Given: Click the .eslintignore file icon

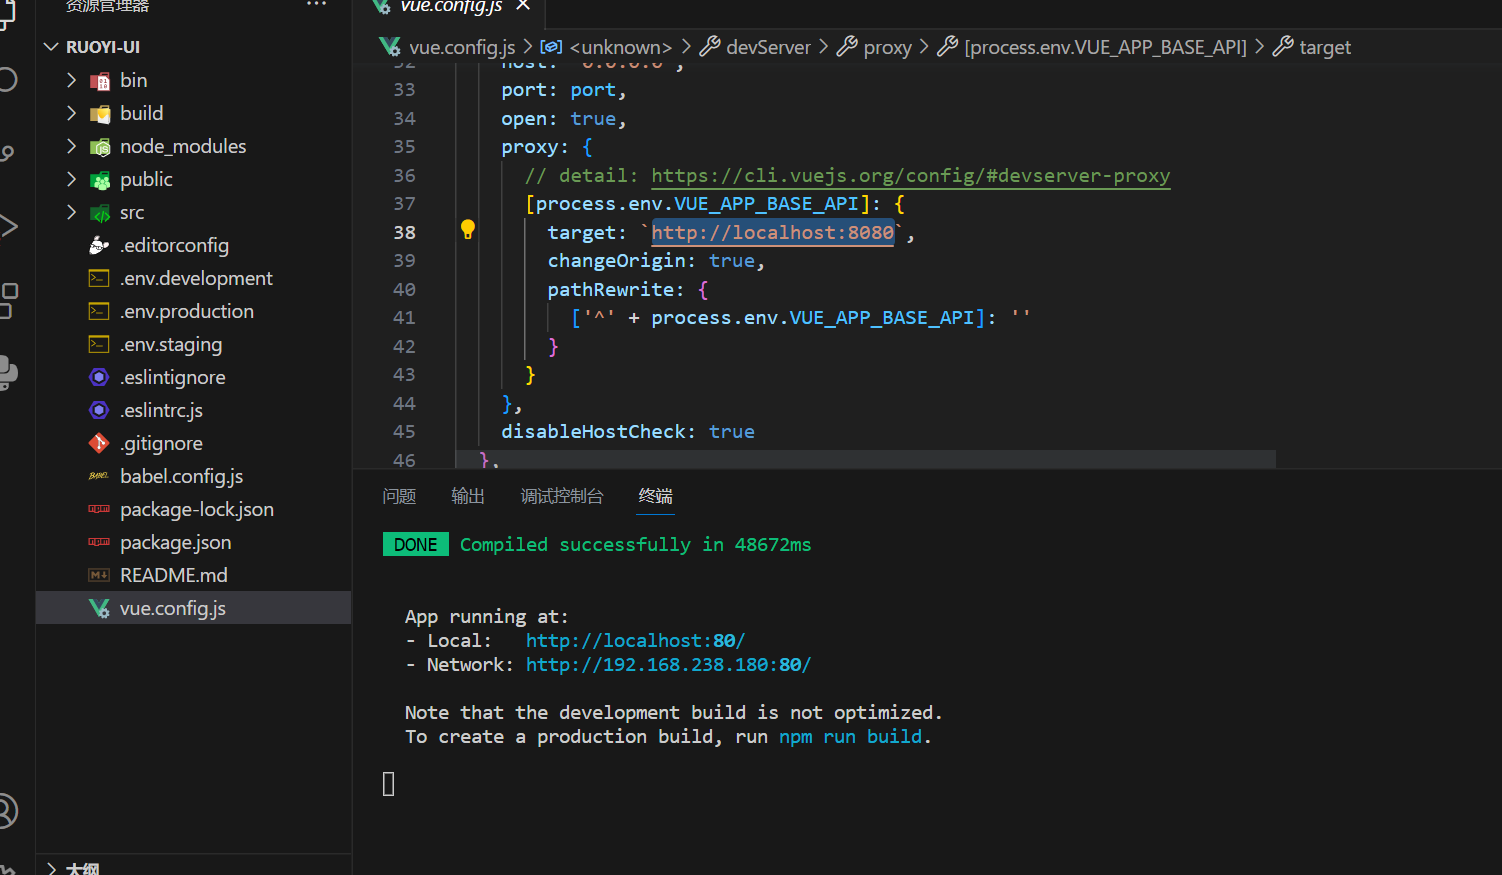Looking at the screenshot, I should [99, 377].
